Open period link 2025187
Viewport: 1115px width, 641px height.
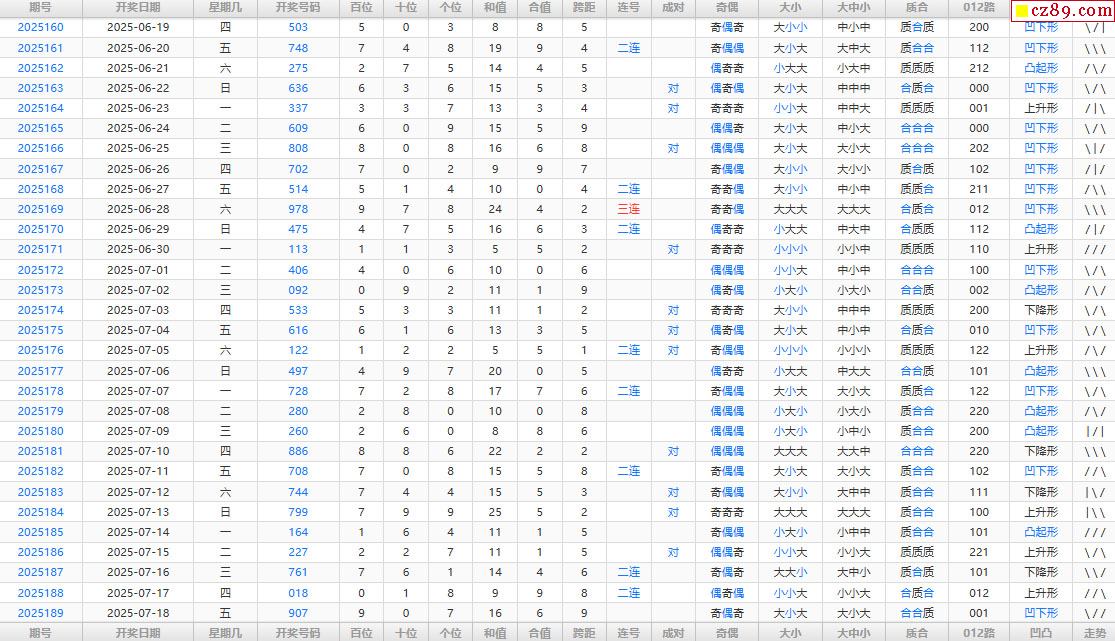tap(41, 572)
